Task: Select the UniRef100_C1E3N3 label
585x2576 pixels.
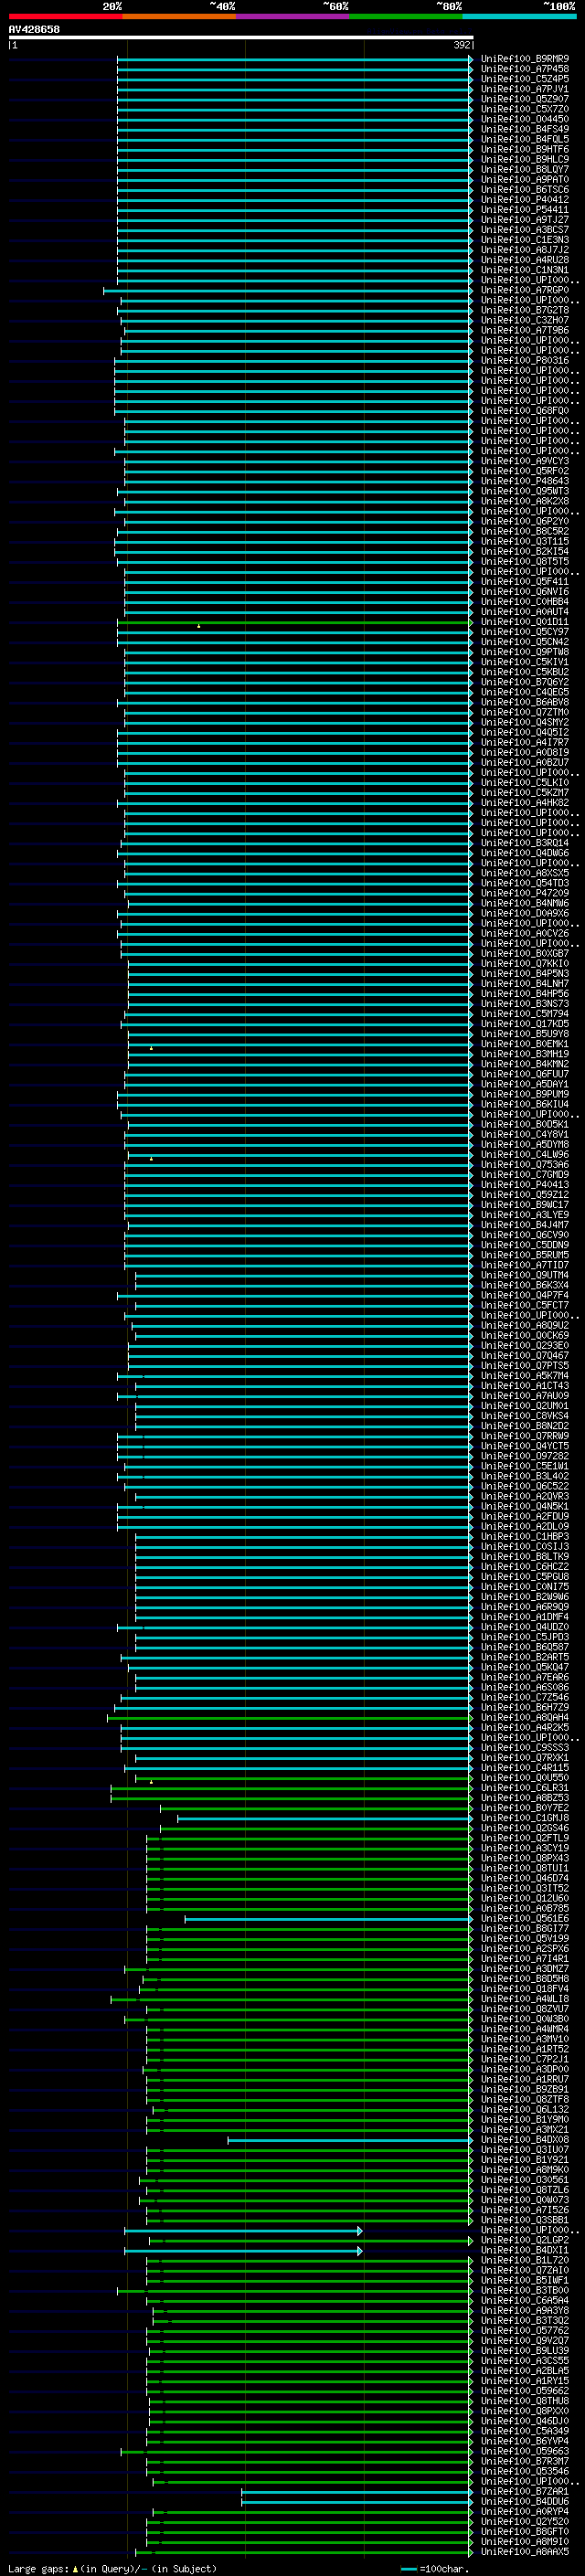Action: (525, 240)
